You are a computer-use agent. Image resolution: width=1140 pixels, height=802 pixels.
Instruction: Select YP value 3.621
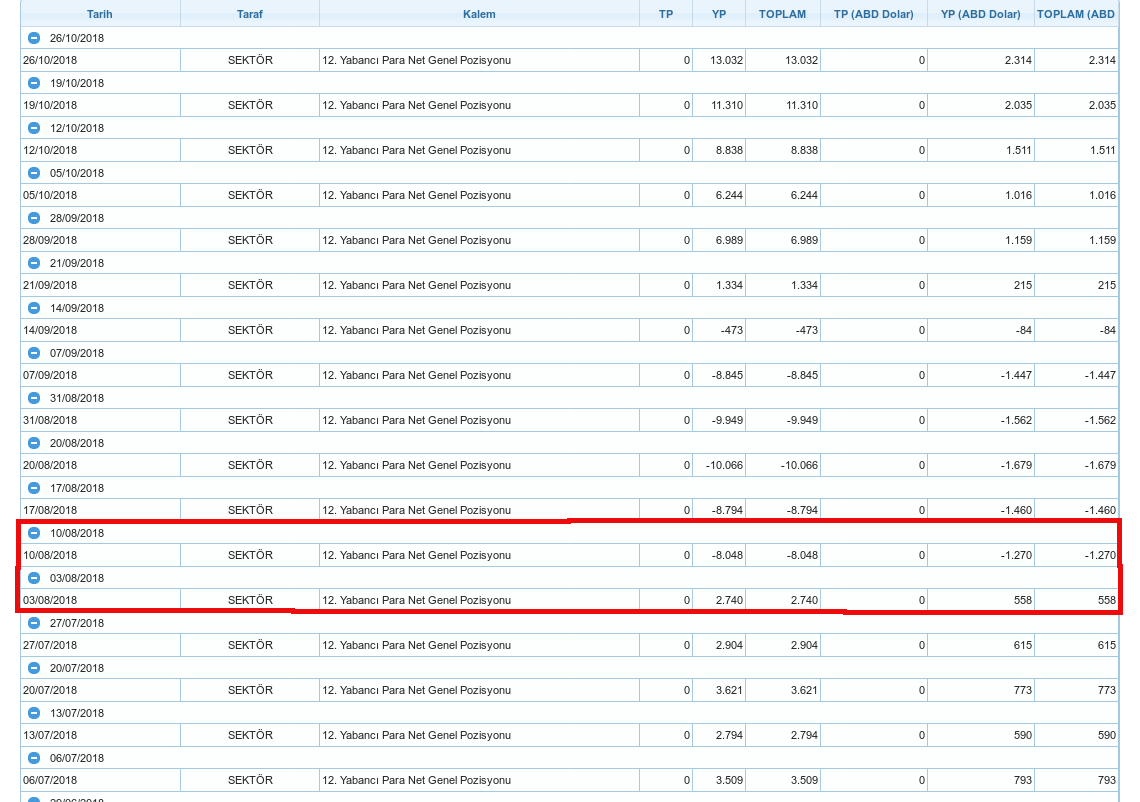pos(719,691)
